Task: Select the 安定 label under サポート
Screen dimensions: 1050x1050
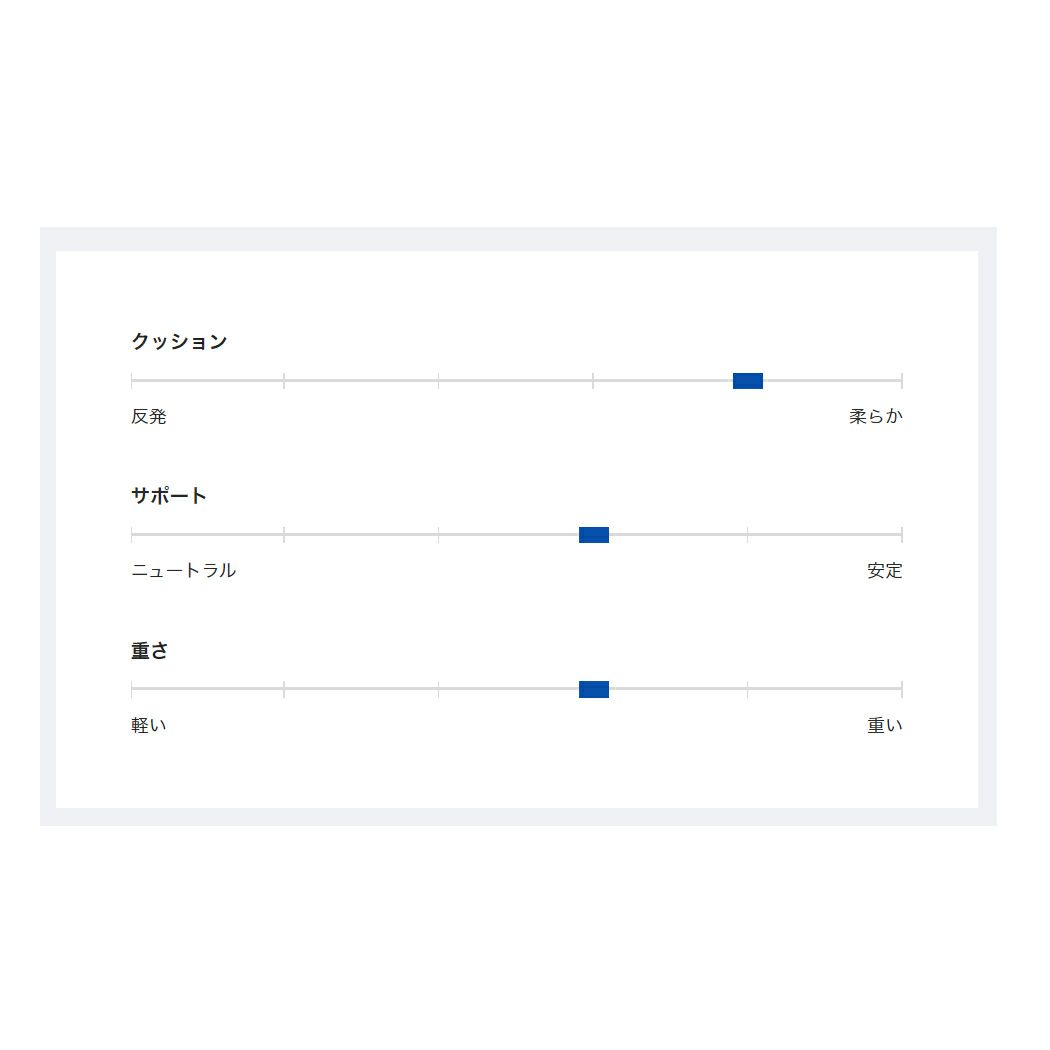Action: tap(884, 571)
